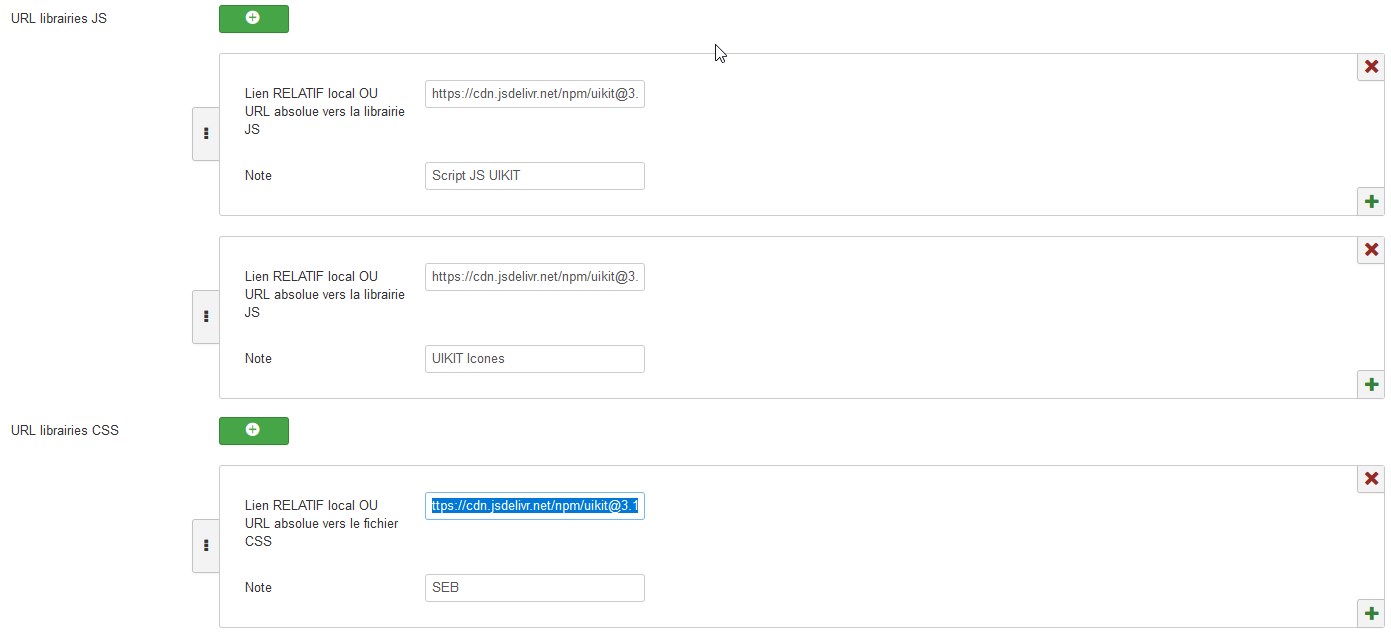This screenshot has width=1391, height=636.
Task: Remove the UIKIT Icones entry
Action: tap(1371, 250)
